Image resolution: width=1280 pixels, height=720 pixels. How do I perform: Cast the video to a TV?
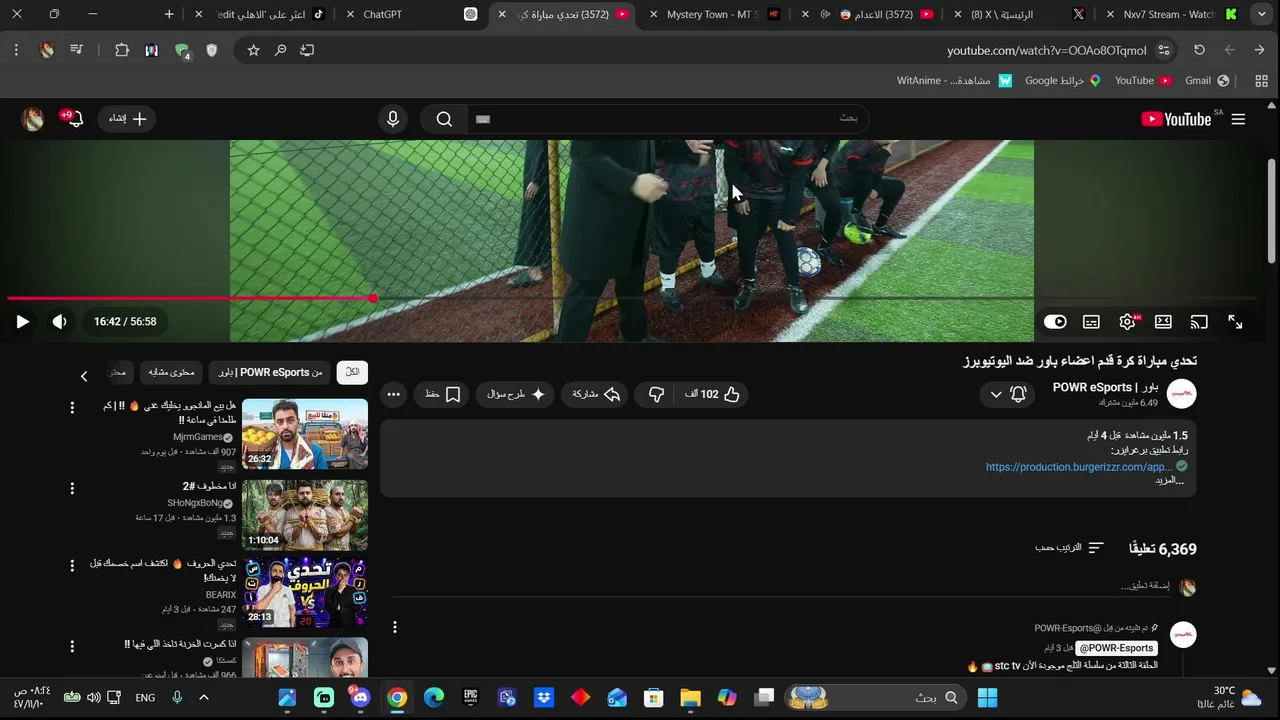coord(1199,322)
